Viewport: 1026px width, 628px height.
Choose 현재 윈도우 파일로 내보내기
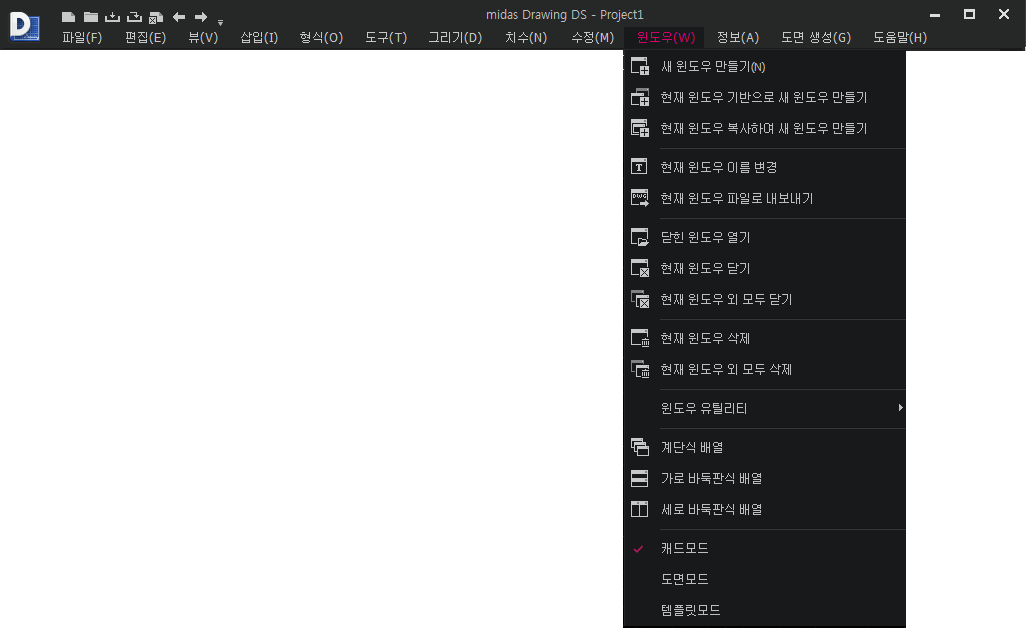point(737,198)
